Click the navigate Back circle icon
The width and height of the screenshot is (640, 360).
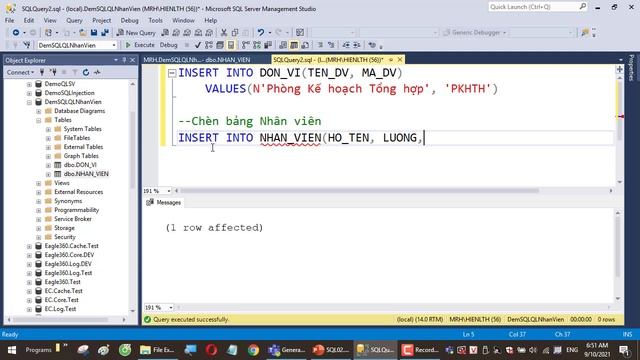tap(16, 33)
